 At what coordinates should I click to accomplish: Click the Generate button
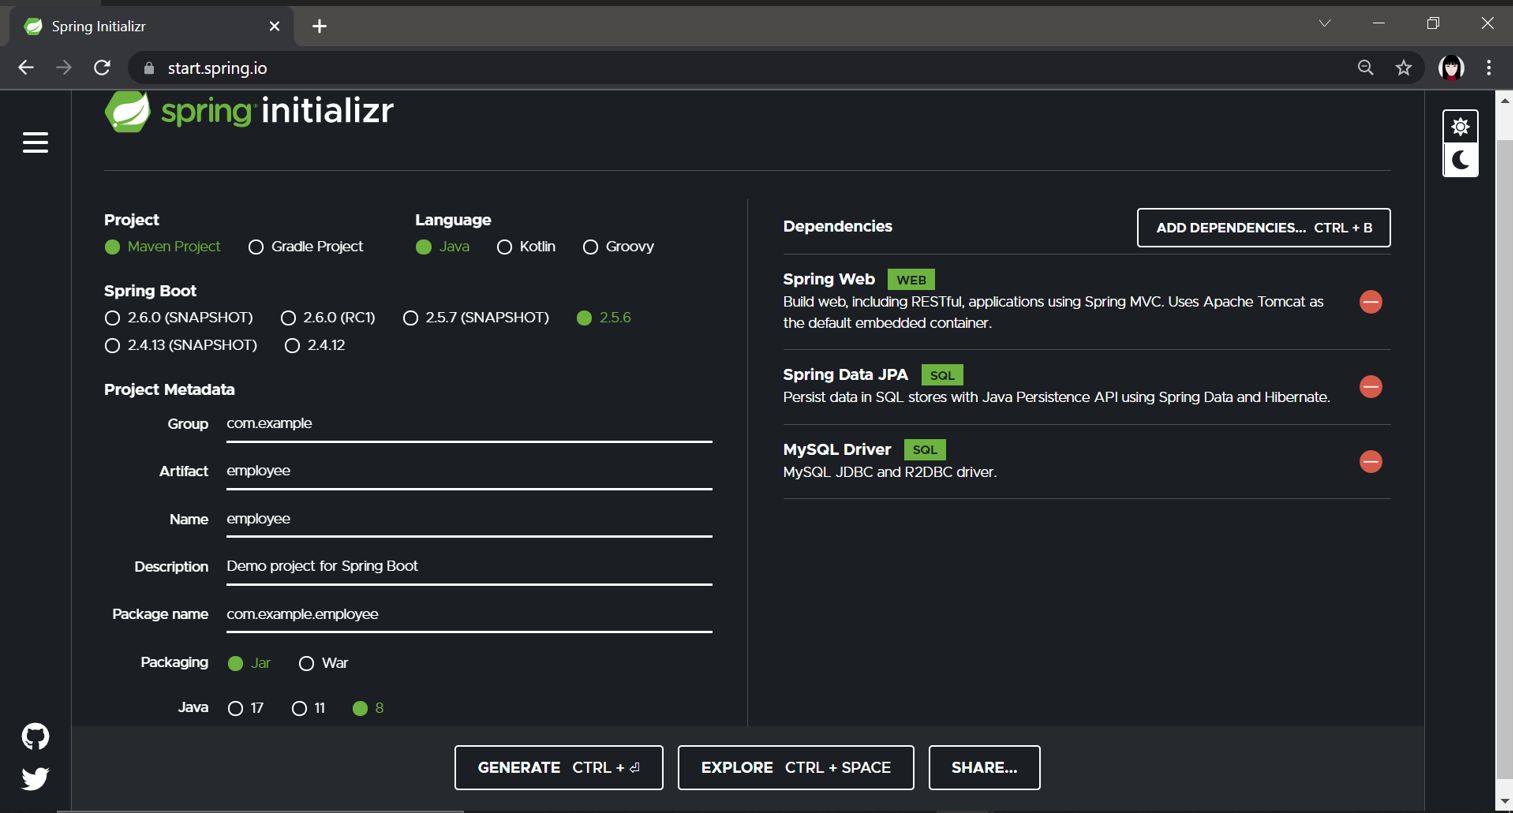click(x=559, y=768)
